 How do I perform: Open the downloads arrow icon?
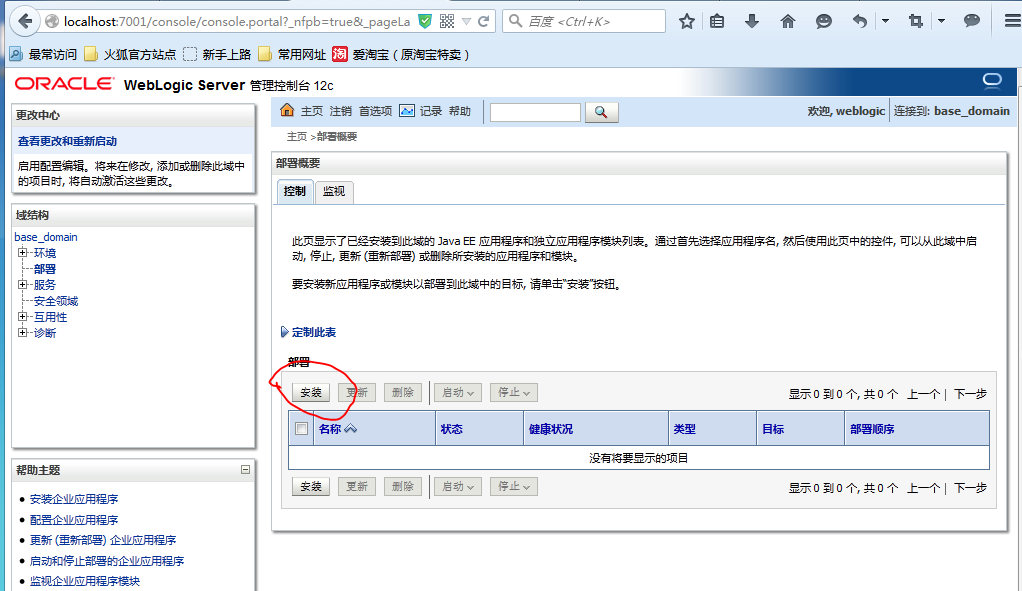coord(752,22)
